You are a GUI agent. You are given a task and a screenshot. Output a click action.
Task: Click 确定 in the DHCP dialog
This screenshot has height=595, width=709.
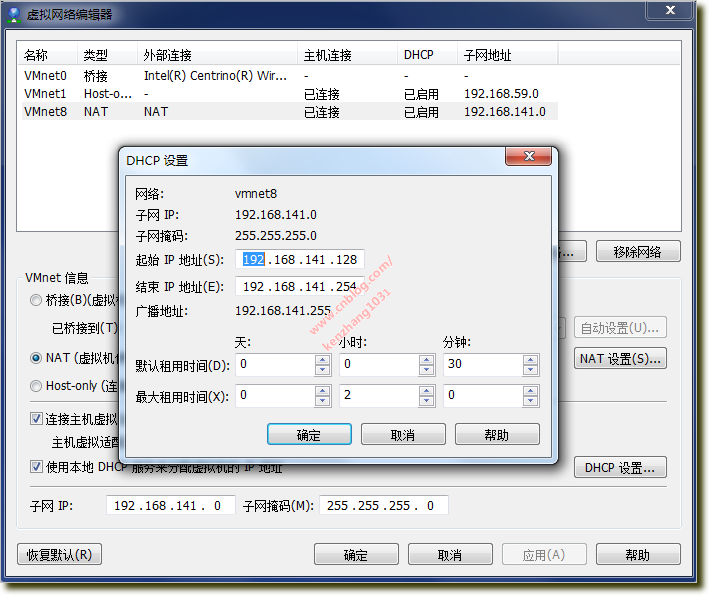[309, 434]
